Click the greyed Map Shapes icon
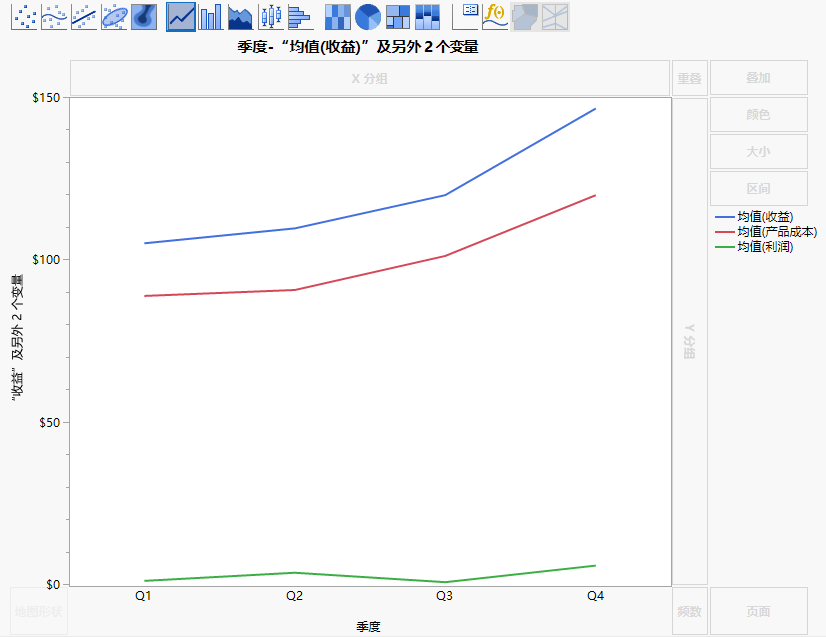 pyautogui.click(x=525, y=17)
